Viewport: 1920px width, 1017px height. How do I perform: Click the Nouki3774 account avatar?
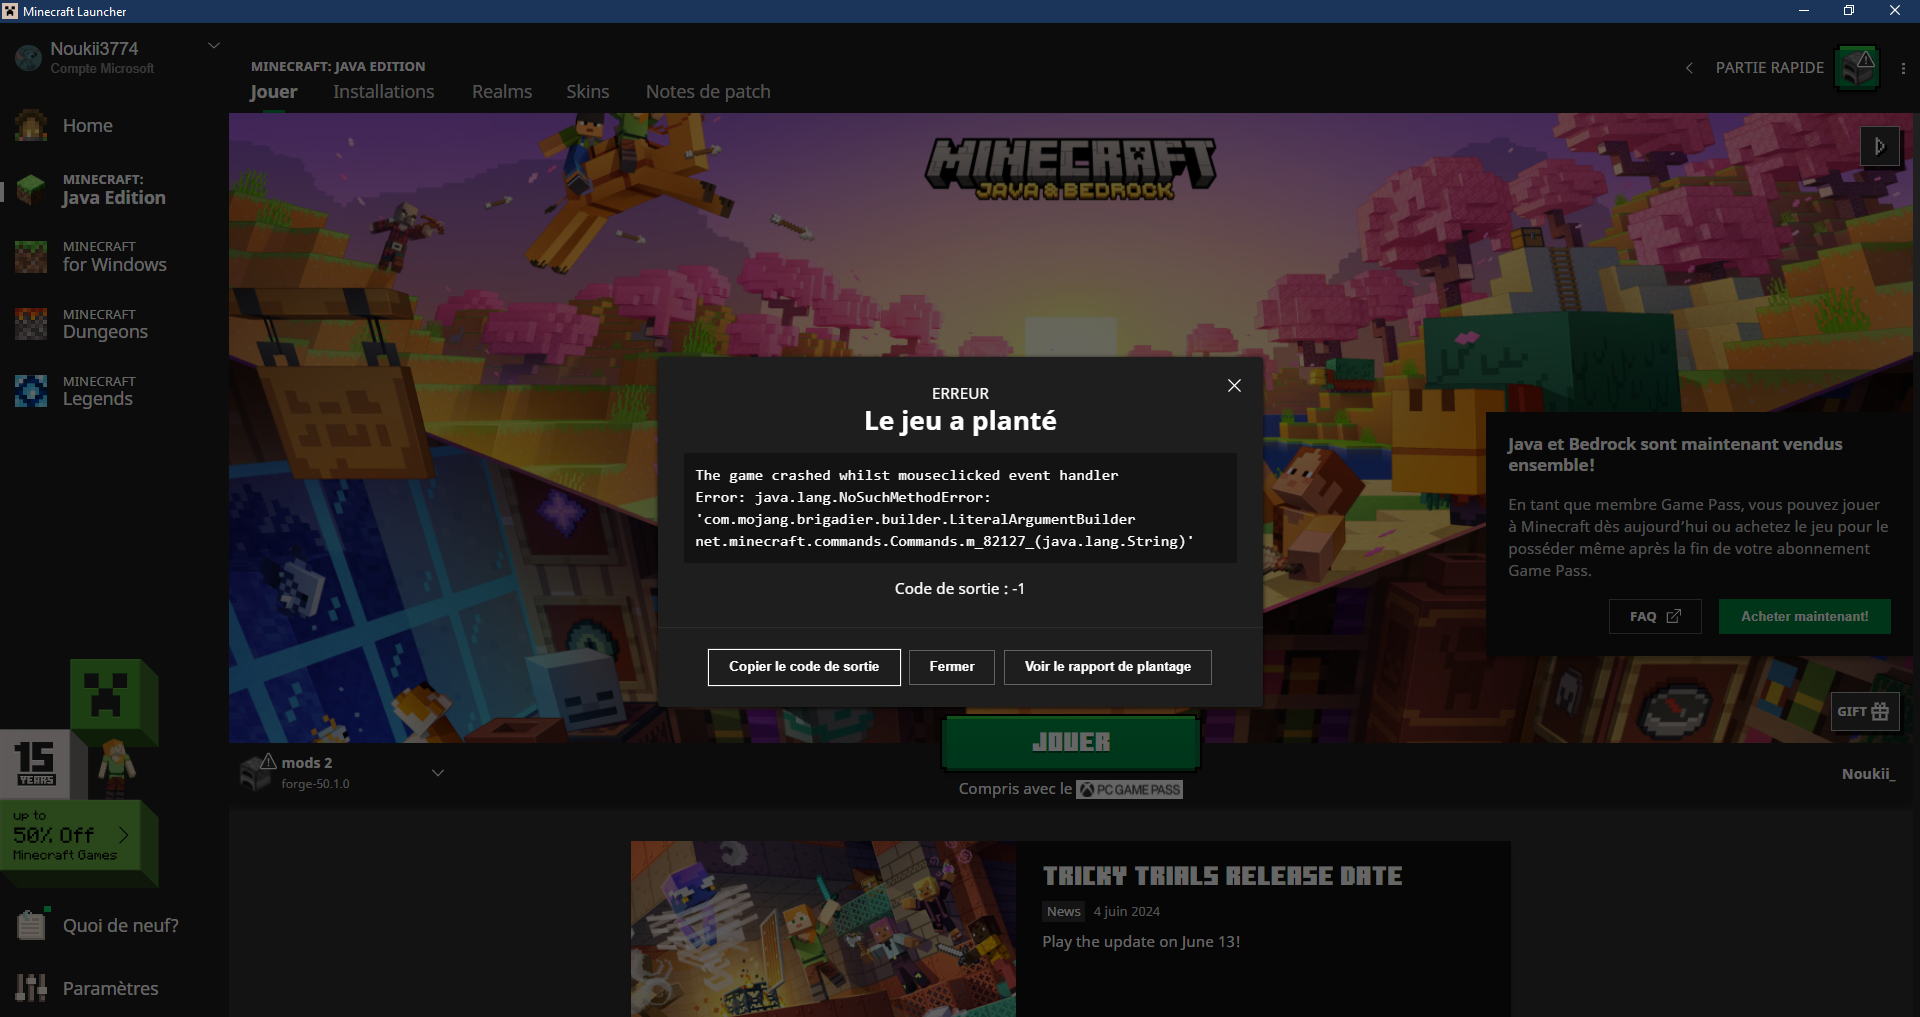click(28, 57)
